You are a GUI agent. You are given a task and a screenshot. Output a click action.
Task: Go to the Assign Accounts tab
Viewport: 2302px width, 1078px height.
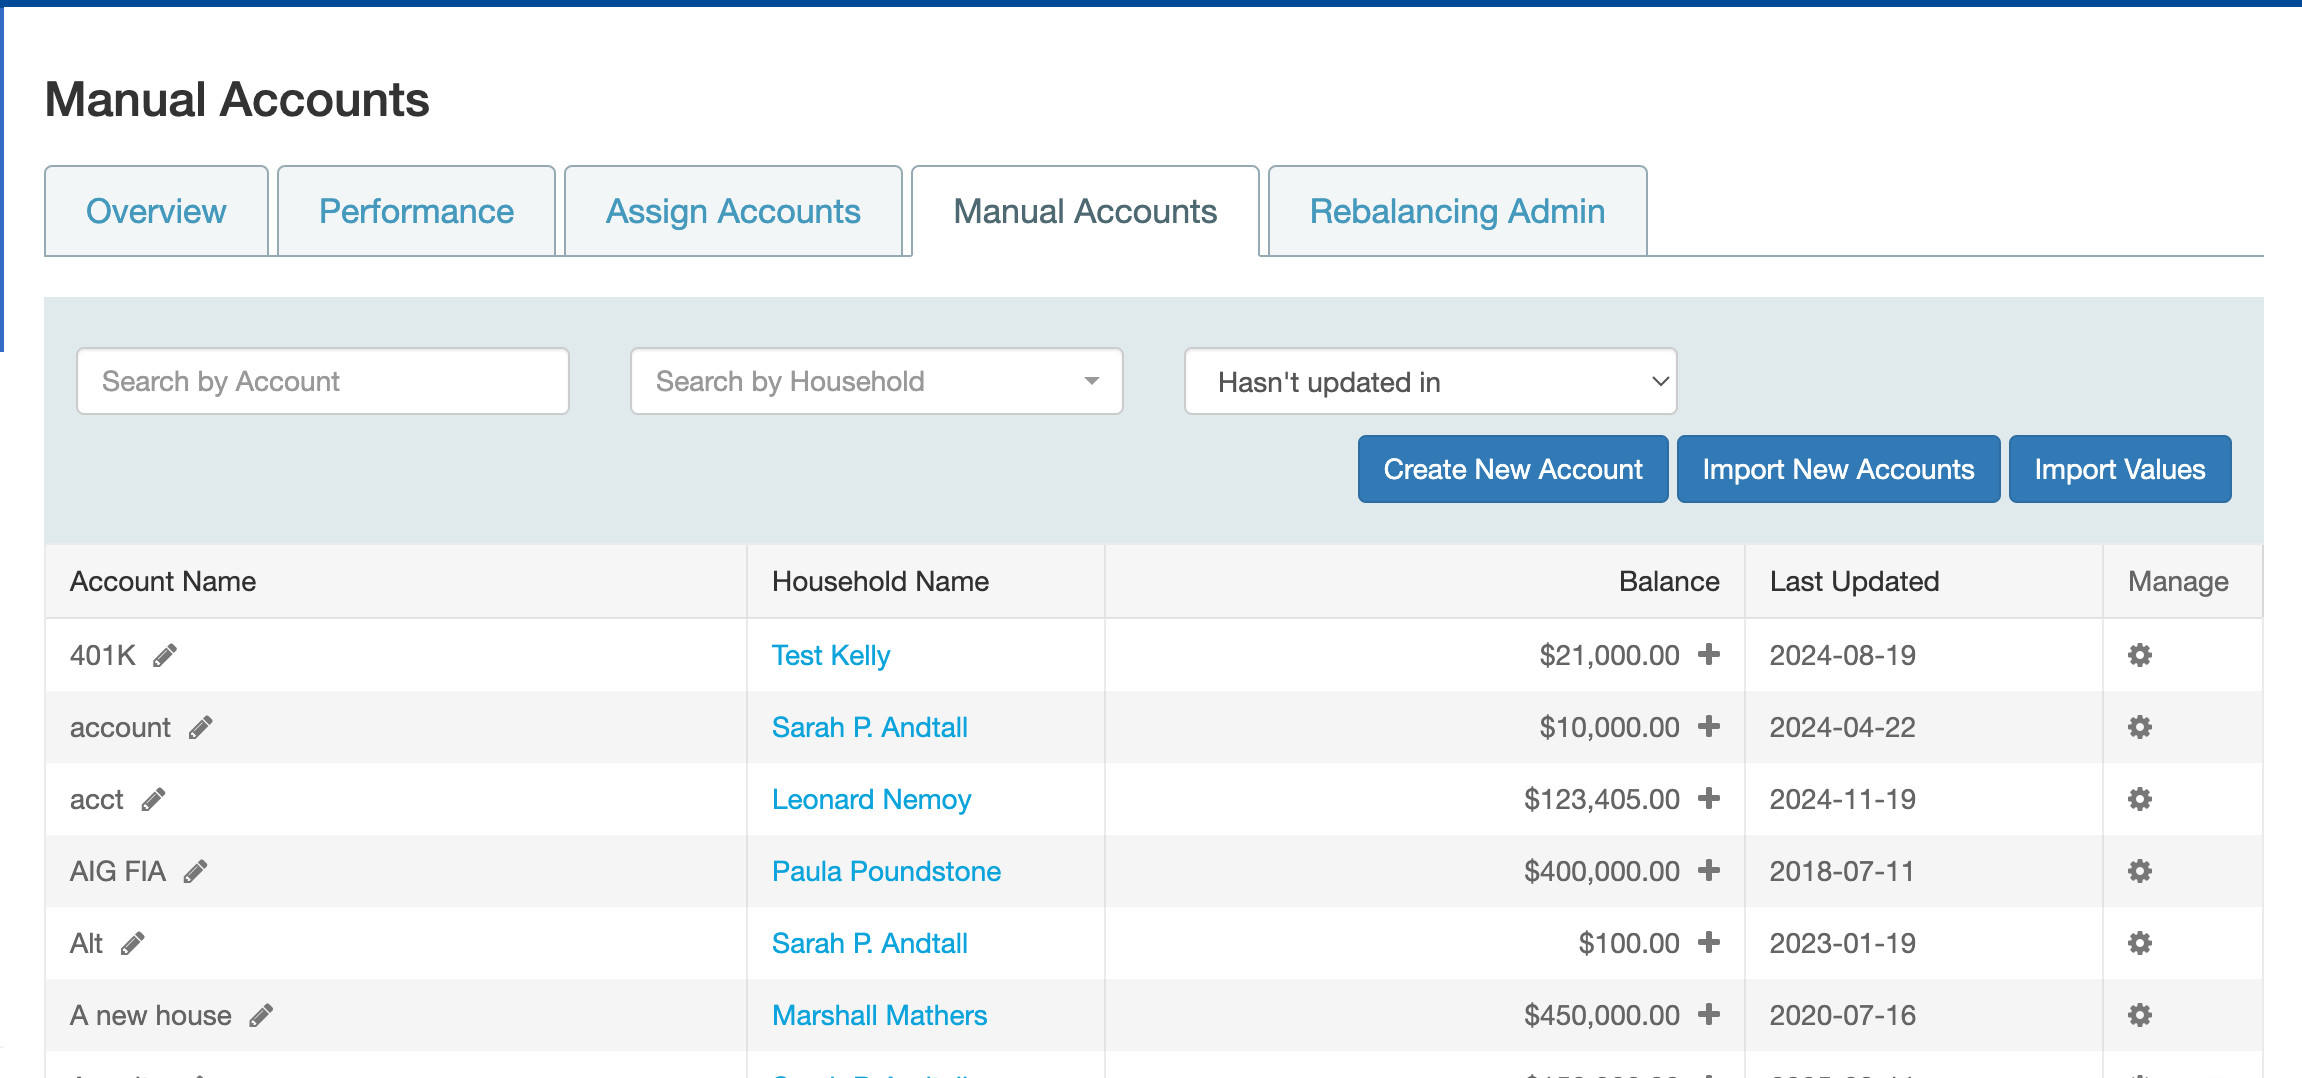tap(733, 211)
